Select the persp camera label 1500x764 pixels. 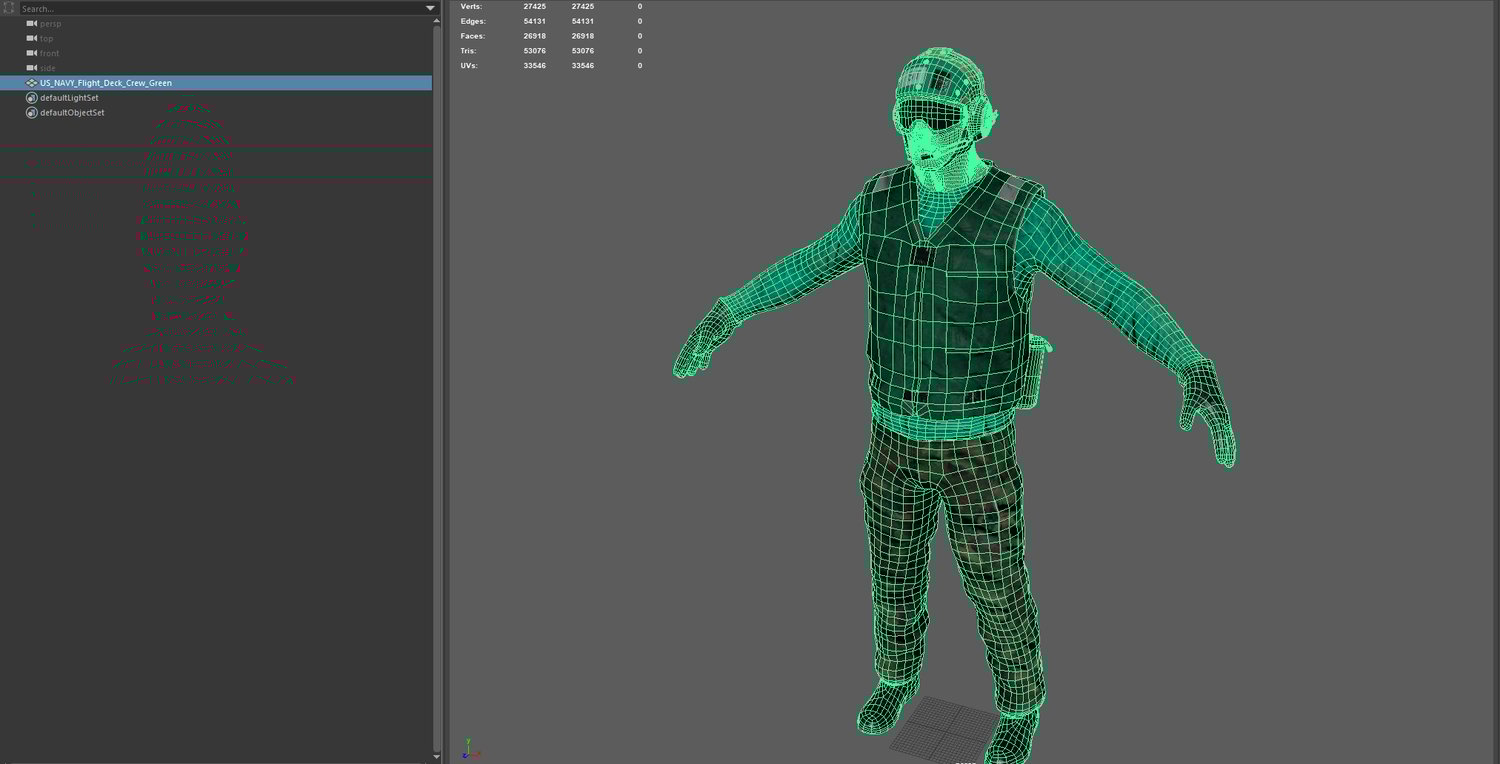(x=50, y=23)
